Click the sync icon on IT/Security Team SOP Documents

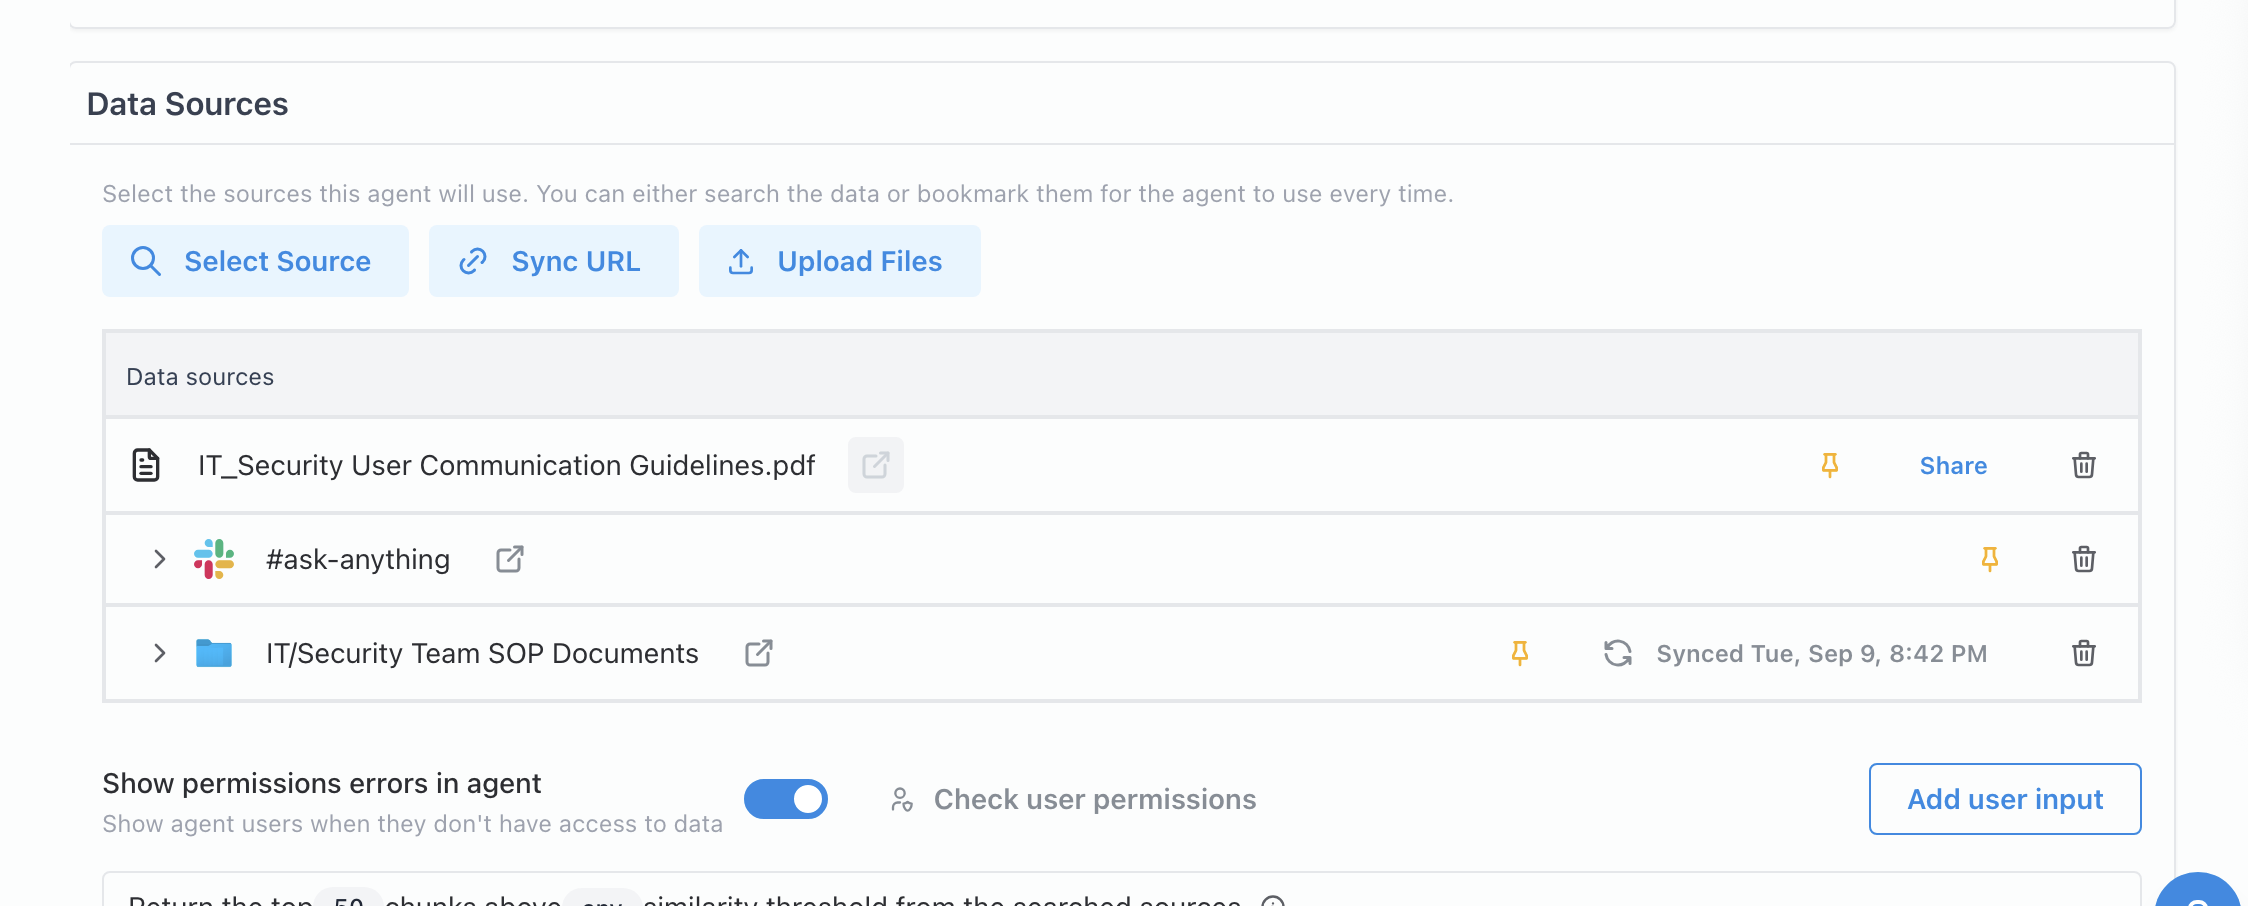(x=1618, y=653)
